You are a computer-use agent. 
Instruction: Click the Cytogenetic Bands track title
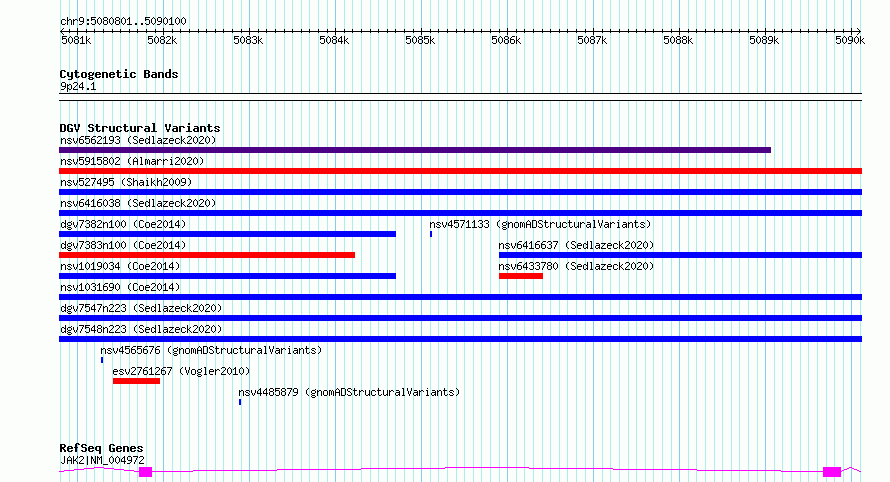[x=119, y=74]
